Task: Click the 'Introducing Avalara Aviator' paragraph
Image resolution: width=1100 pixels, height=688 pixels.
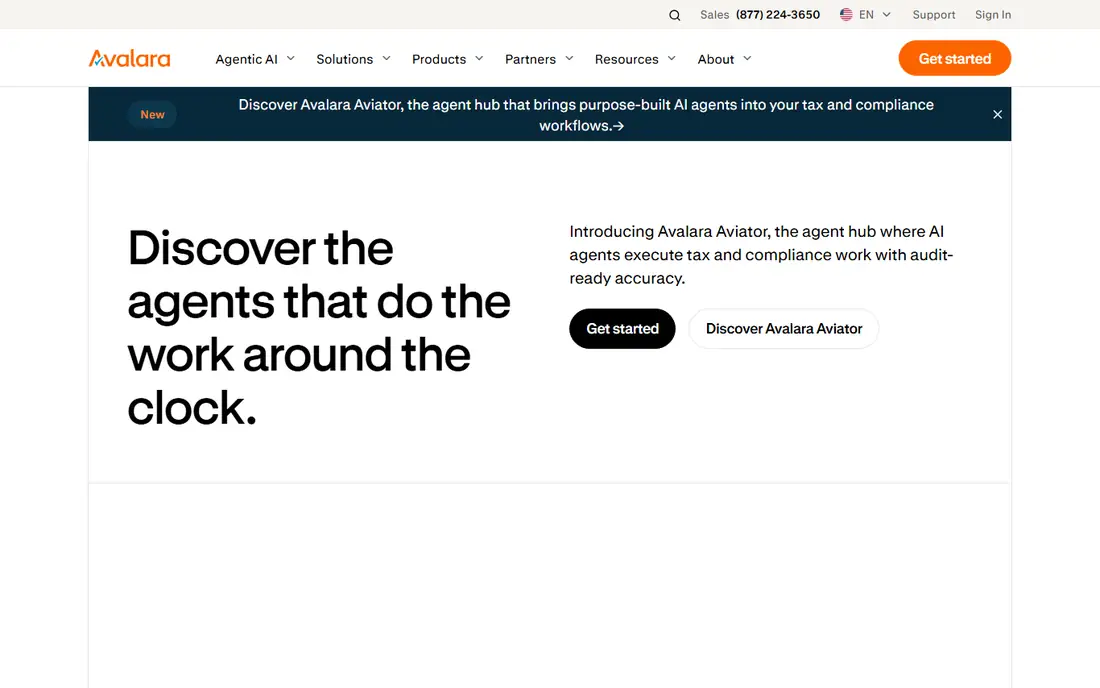Action: (x=761, y=255)
